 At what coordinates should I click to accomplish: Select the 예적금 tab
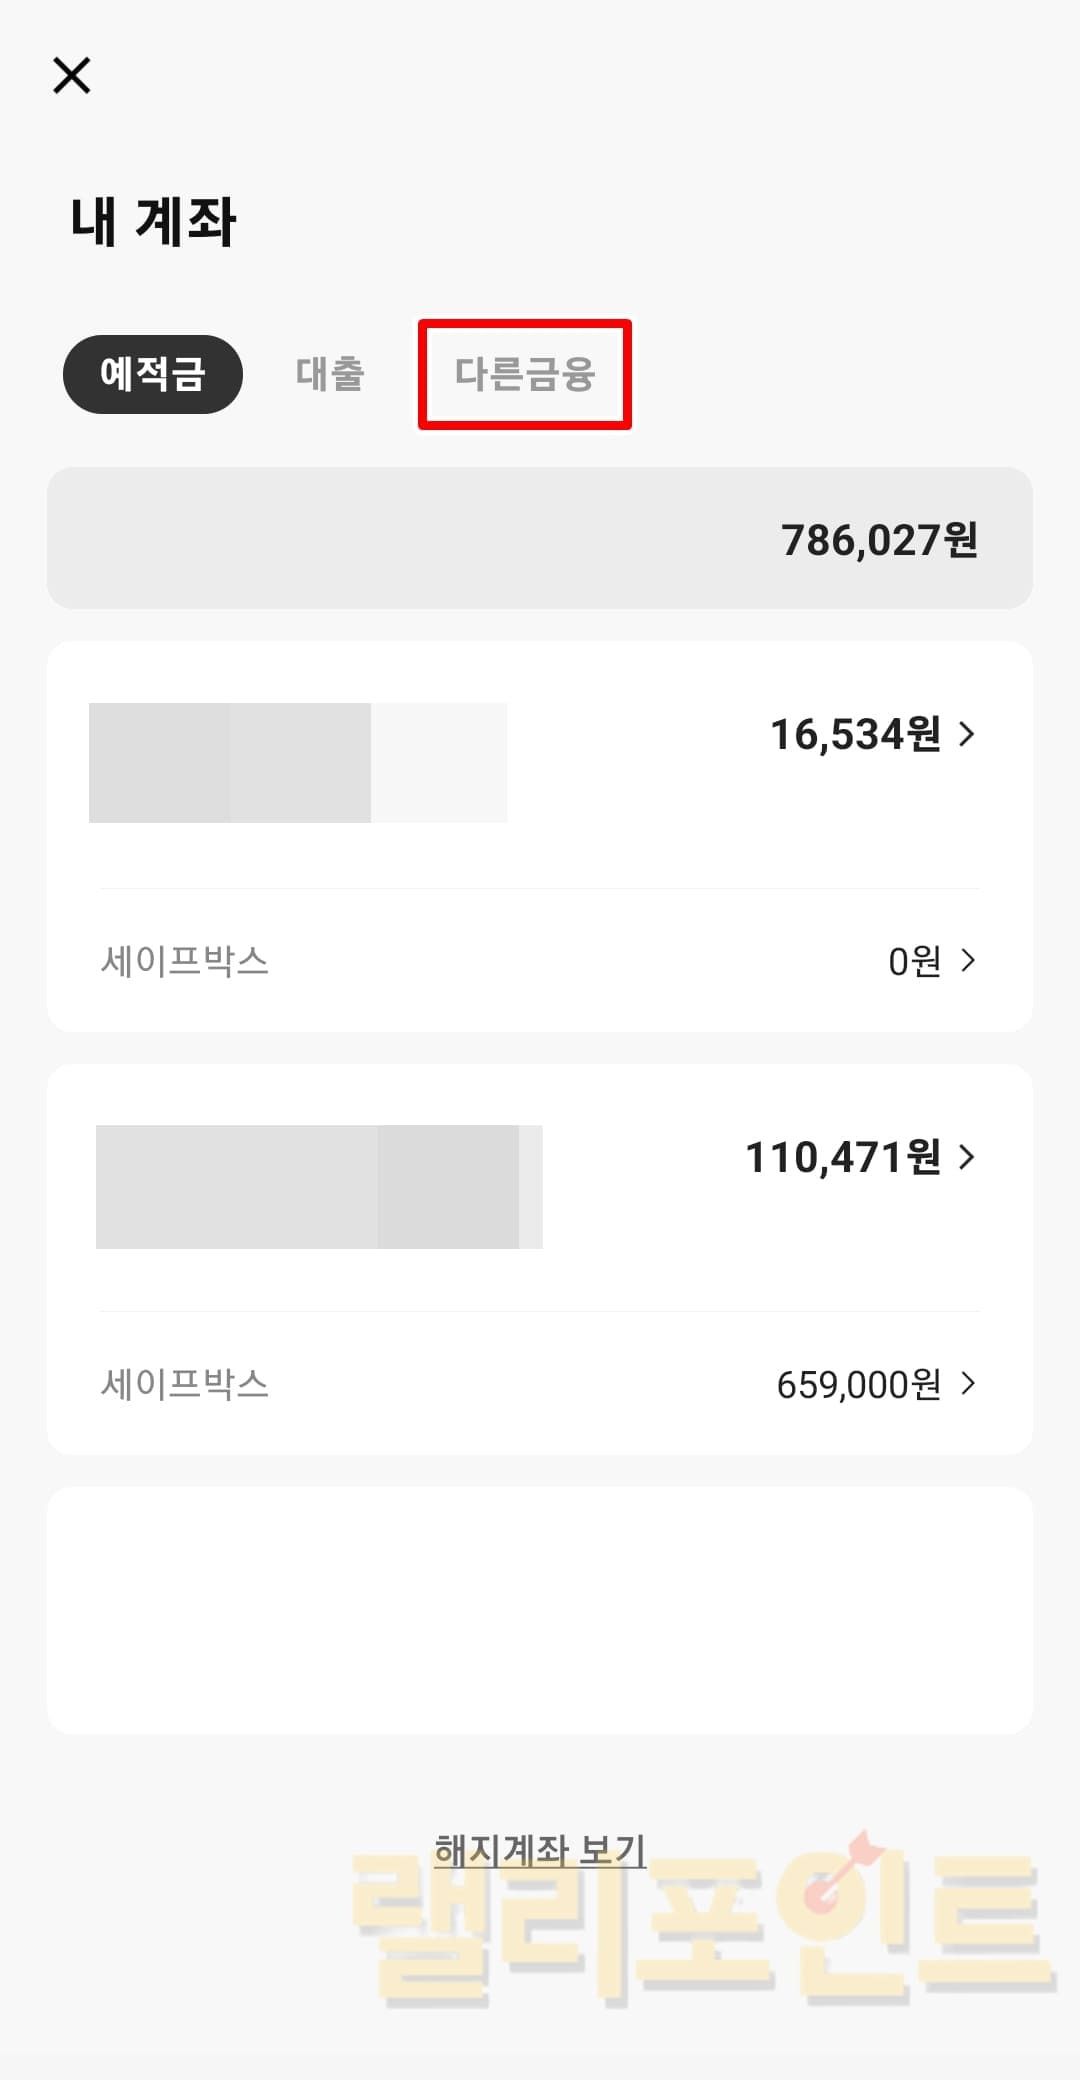tap(153, 374)
